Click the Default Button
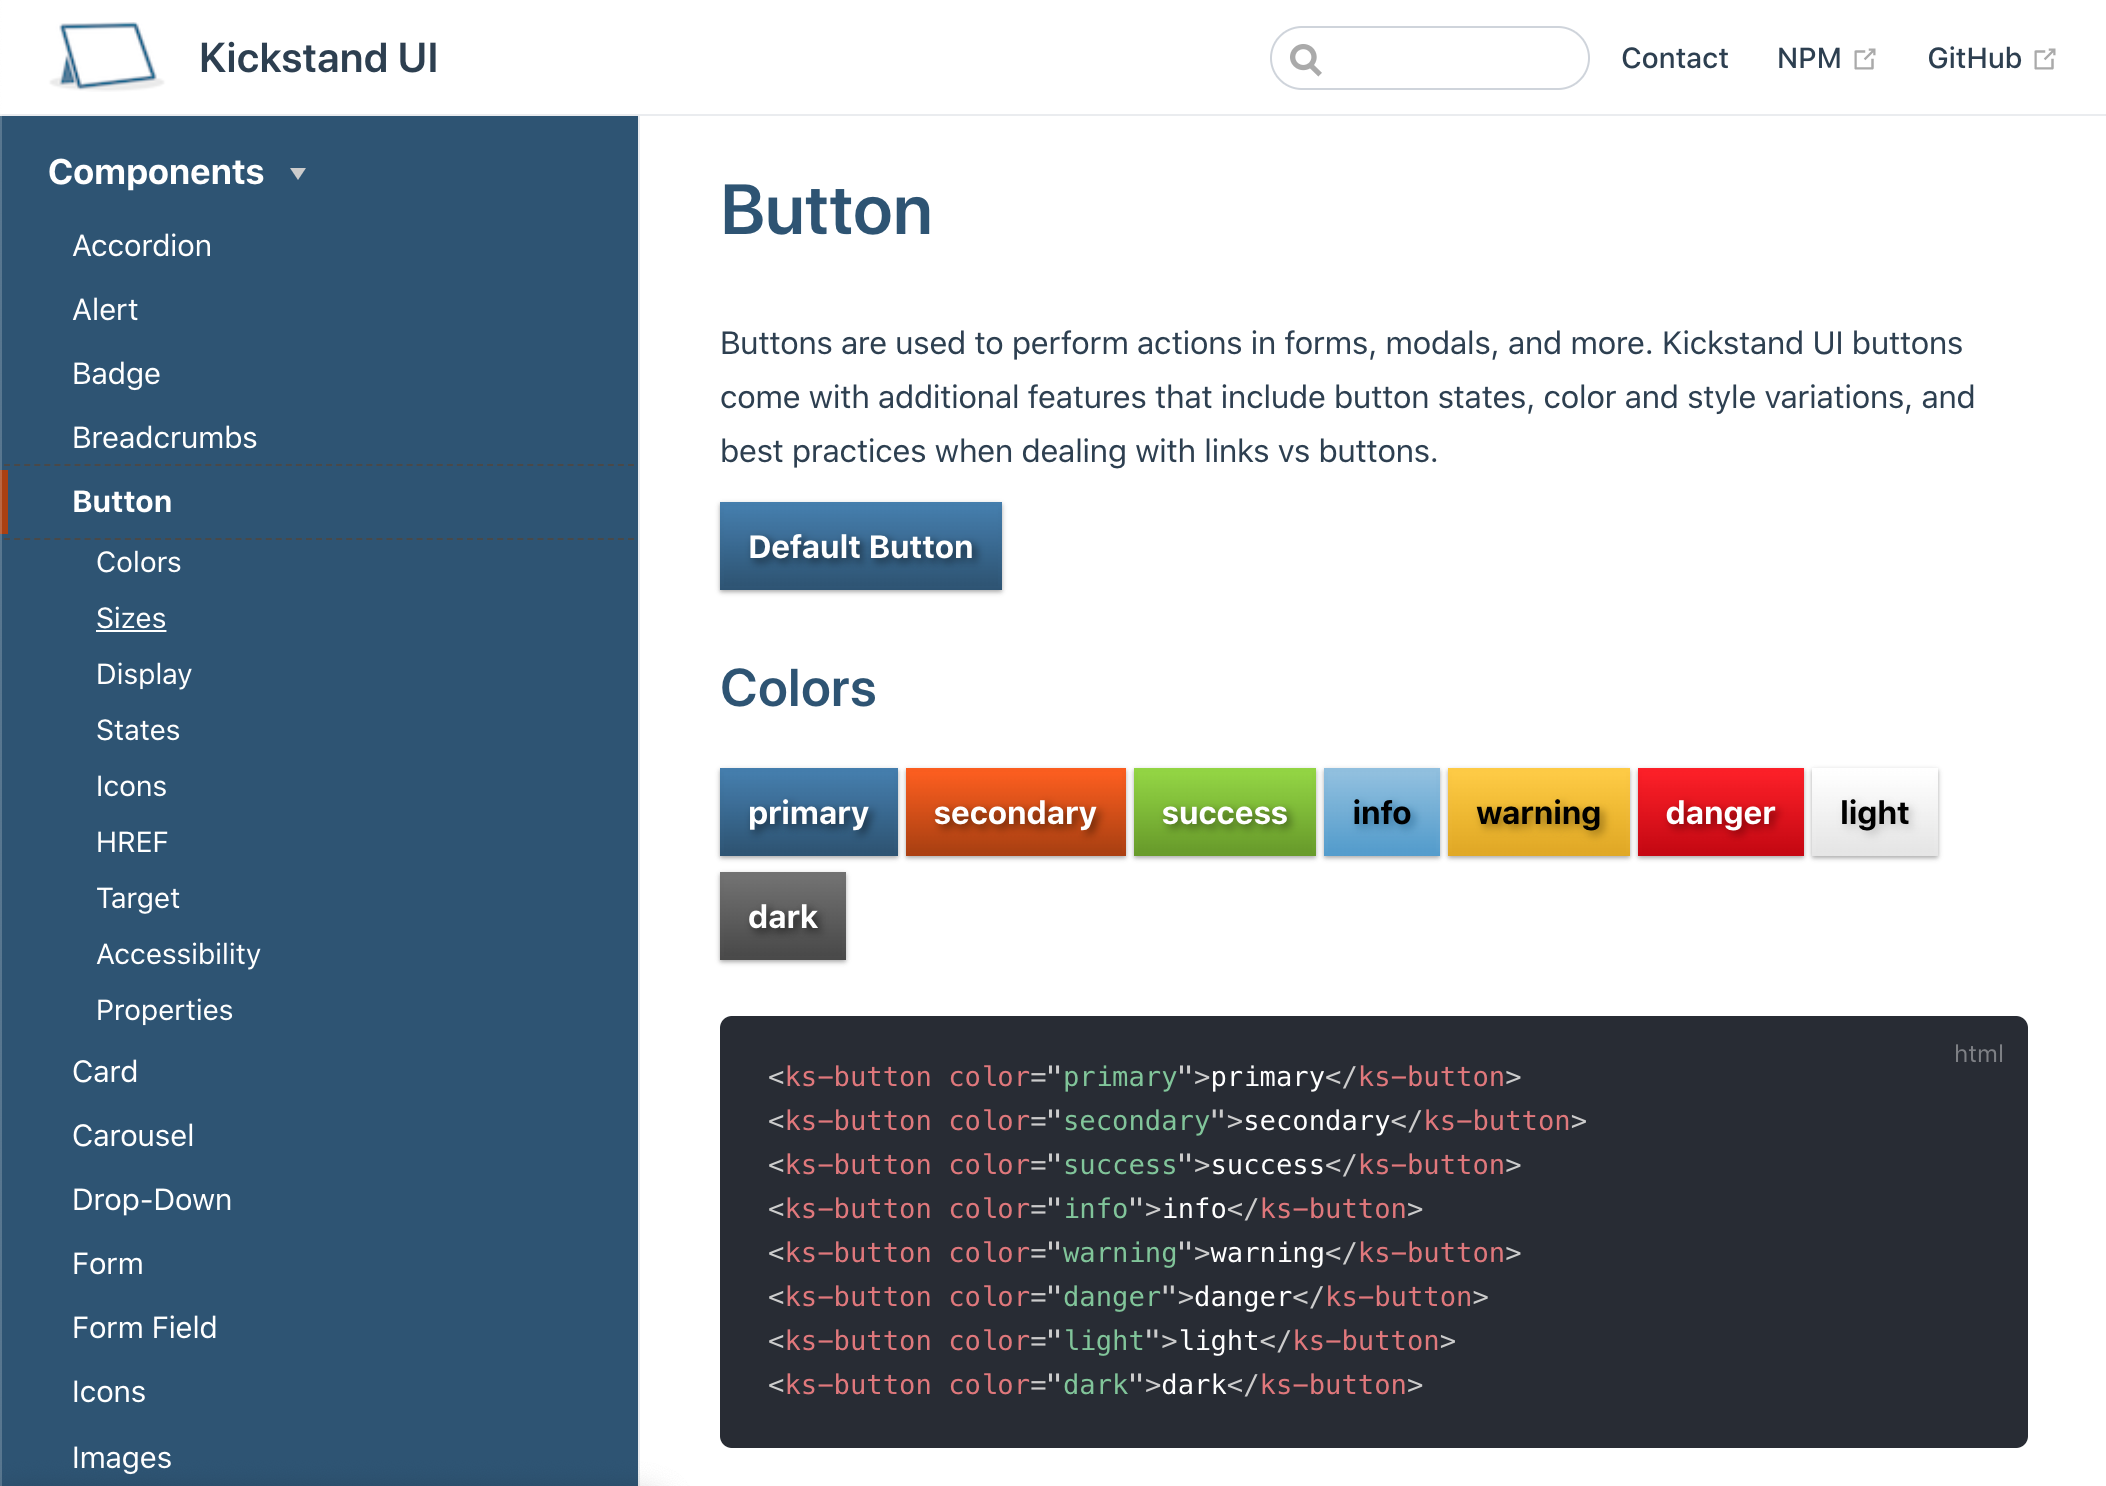Screen dimensions: 2106x1486 [860, 546]
